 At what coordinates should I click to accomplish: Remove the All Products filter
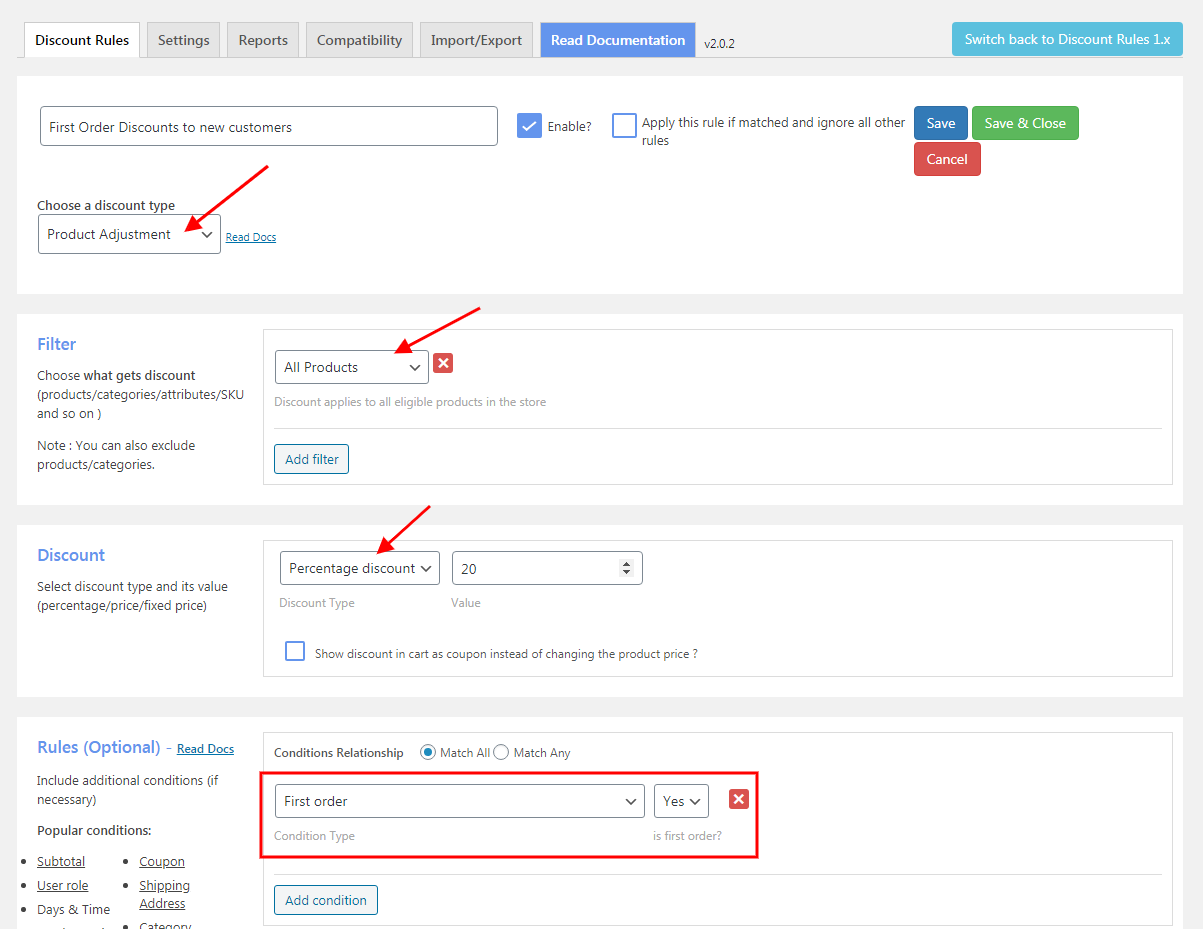pyautogui.click(x=443, y=363)
